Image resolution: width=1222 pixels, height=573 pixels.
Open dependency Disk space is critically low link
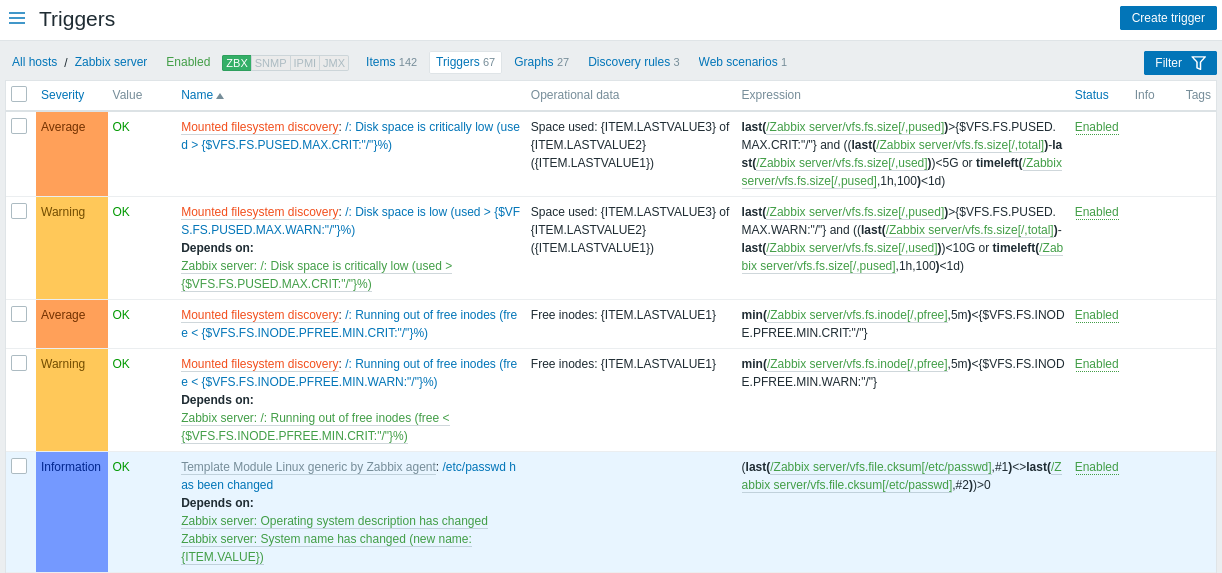[316, 275]
